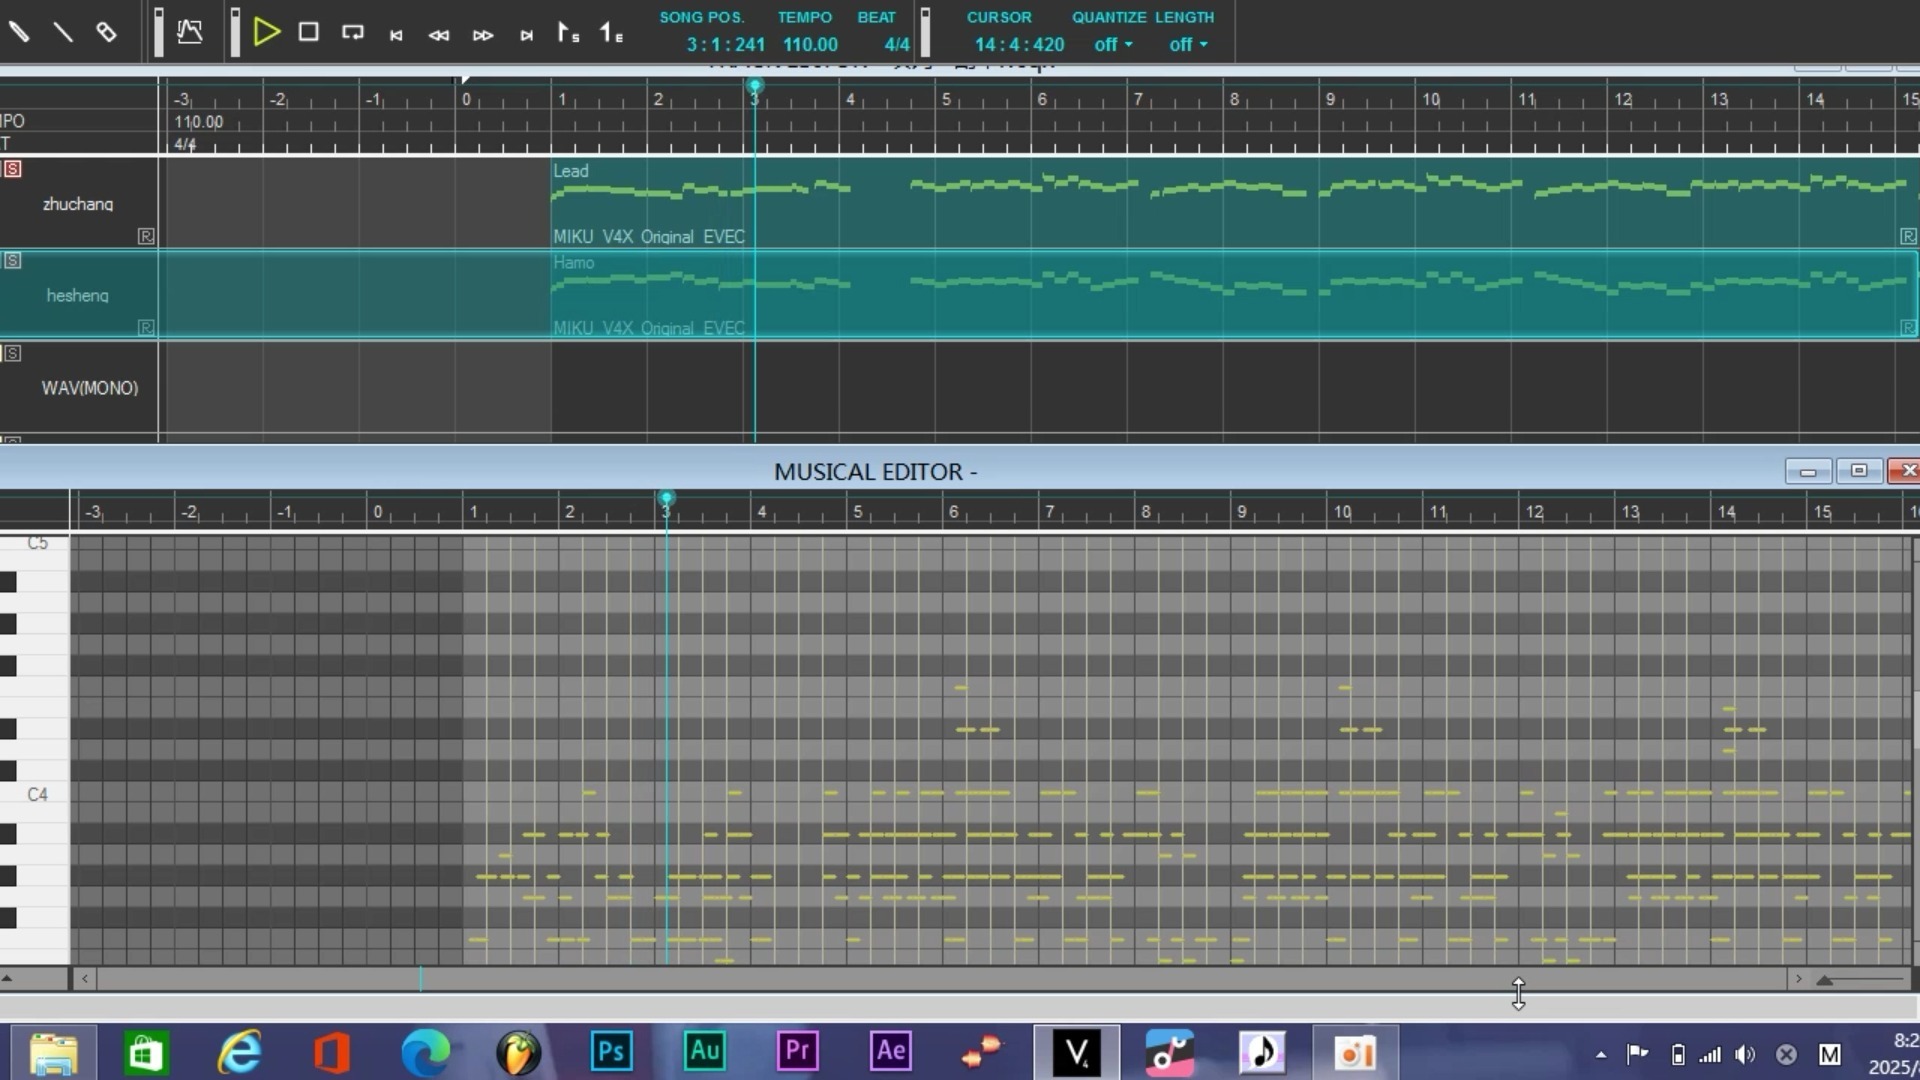Open After Effects from the taskbar
Viewport: 1920px width, 1080px height.
[891, 1051]
